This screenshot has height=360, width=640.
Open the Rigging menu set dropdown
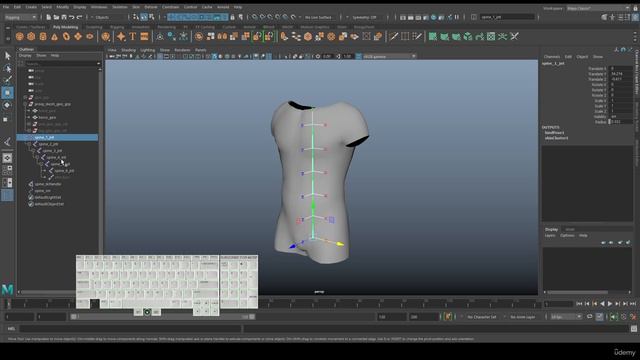point(20,17)
